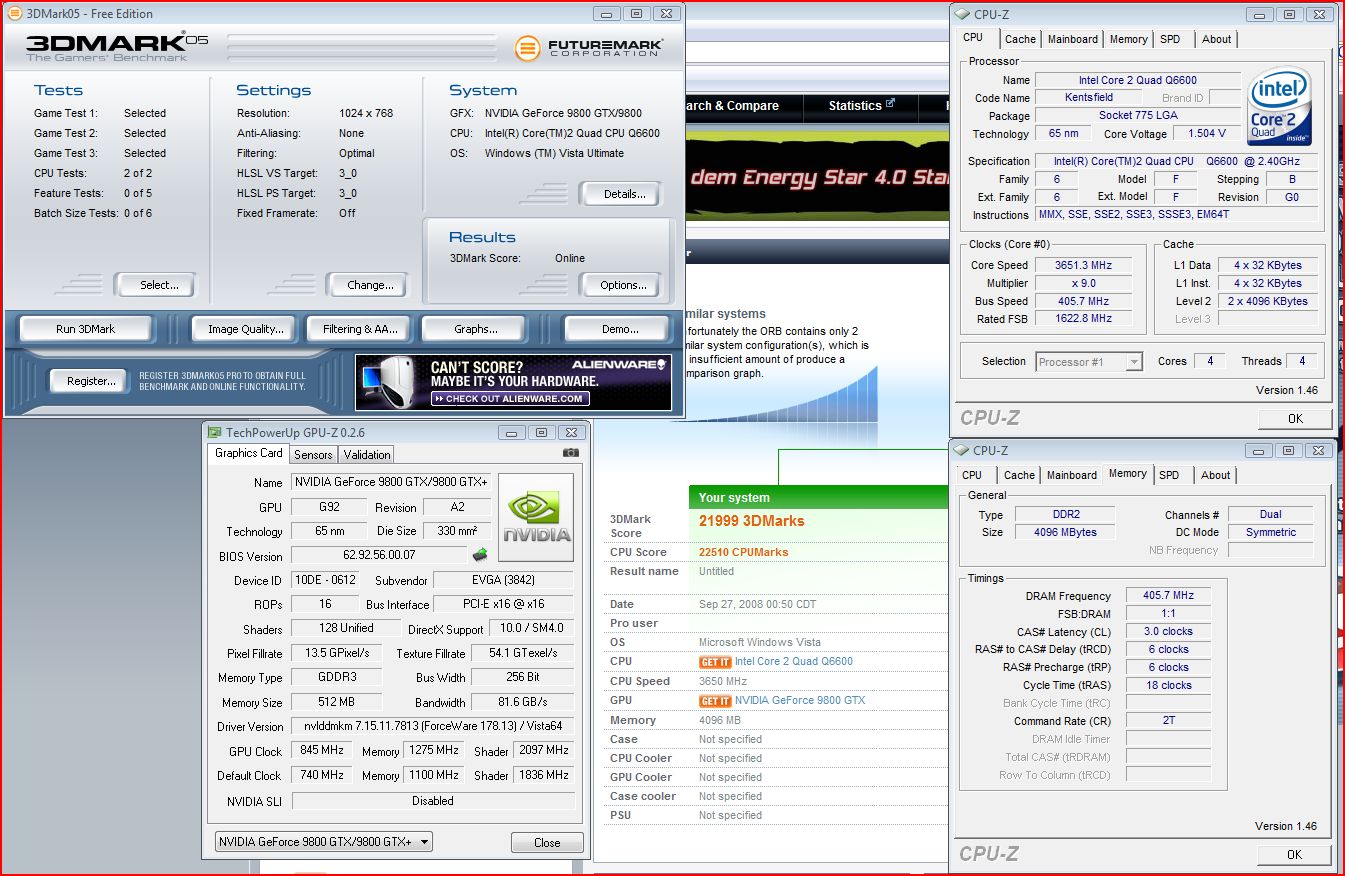Viewport: 1345px width, 876px height.
Task: Click the GPU Clock 845 MHz field
Action: pyautogui.click(x=324, y=750)
